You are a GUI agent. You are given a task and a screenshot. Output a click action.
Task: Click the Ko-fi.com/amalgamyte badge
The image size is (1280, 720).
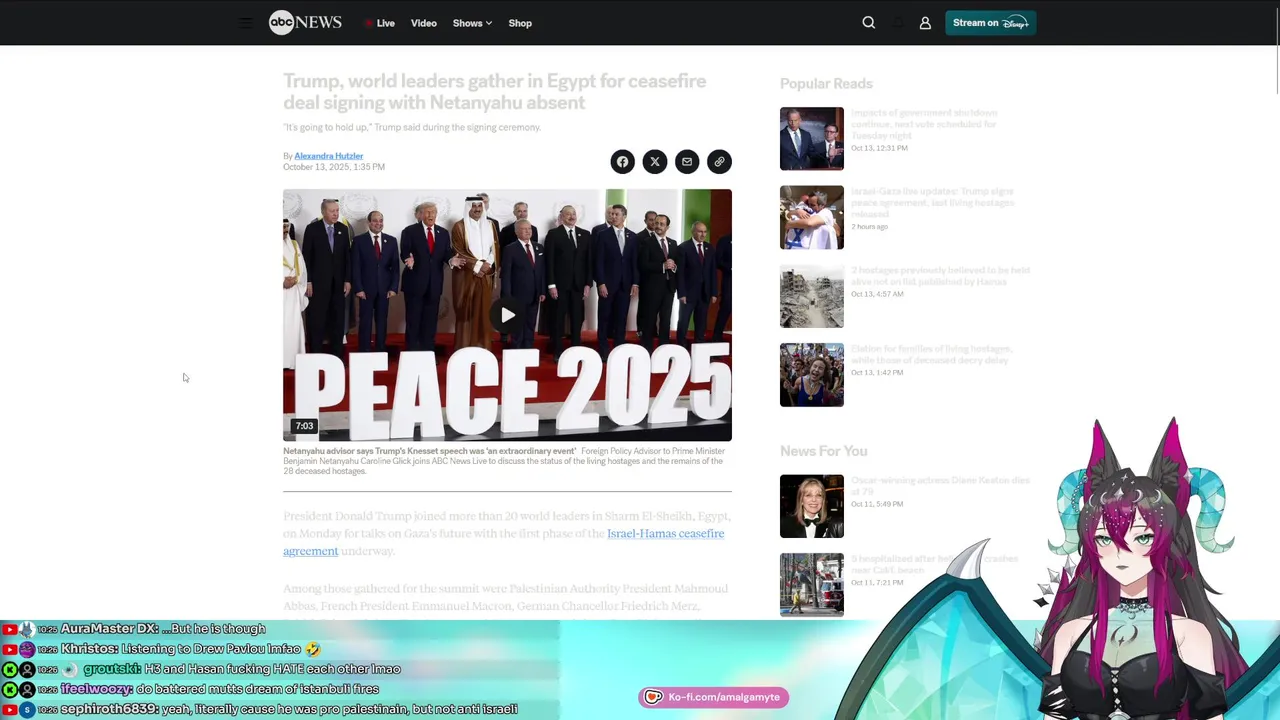[713, 697]
